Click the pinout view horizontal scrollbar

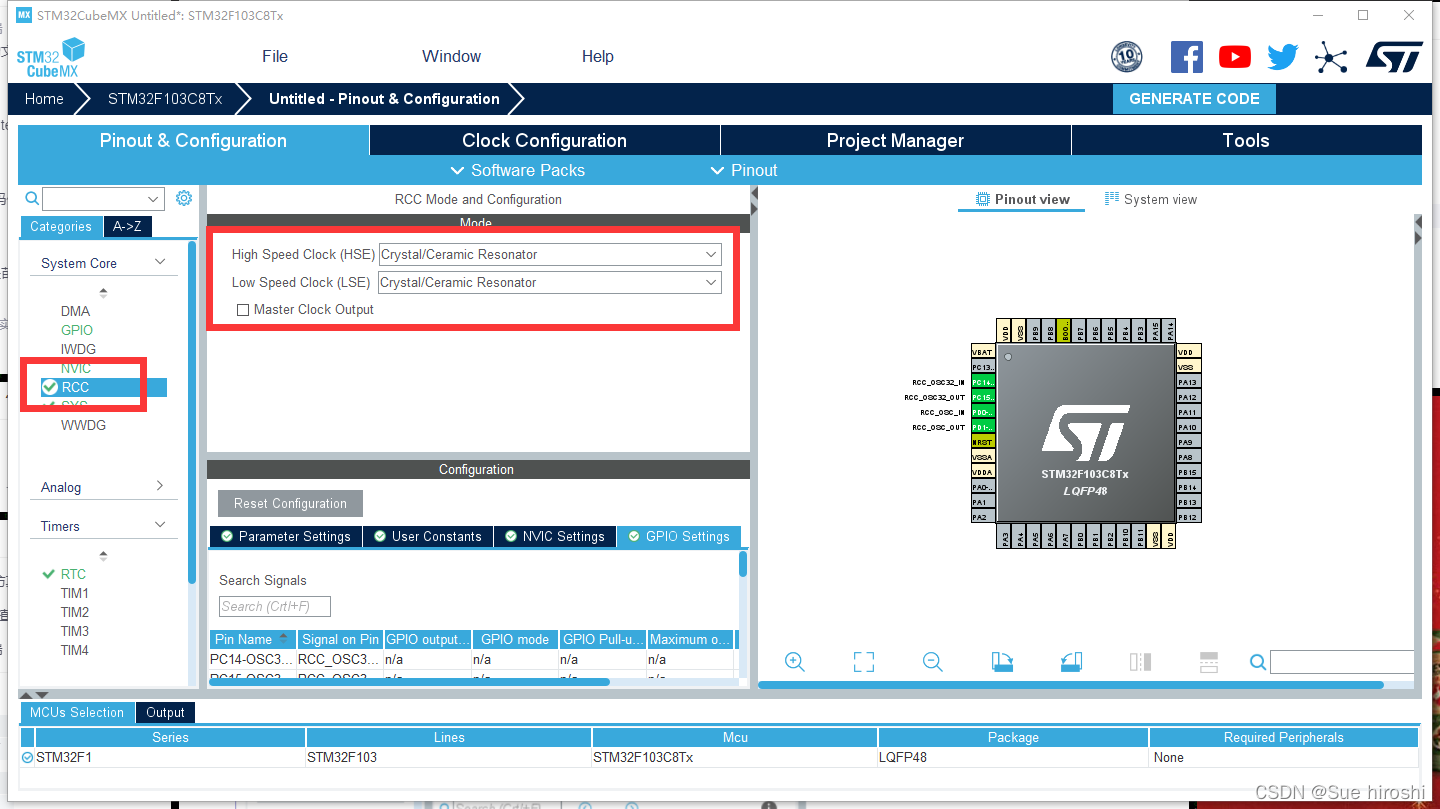1071,685
